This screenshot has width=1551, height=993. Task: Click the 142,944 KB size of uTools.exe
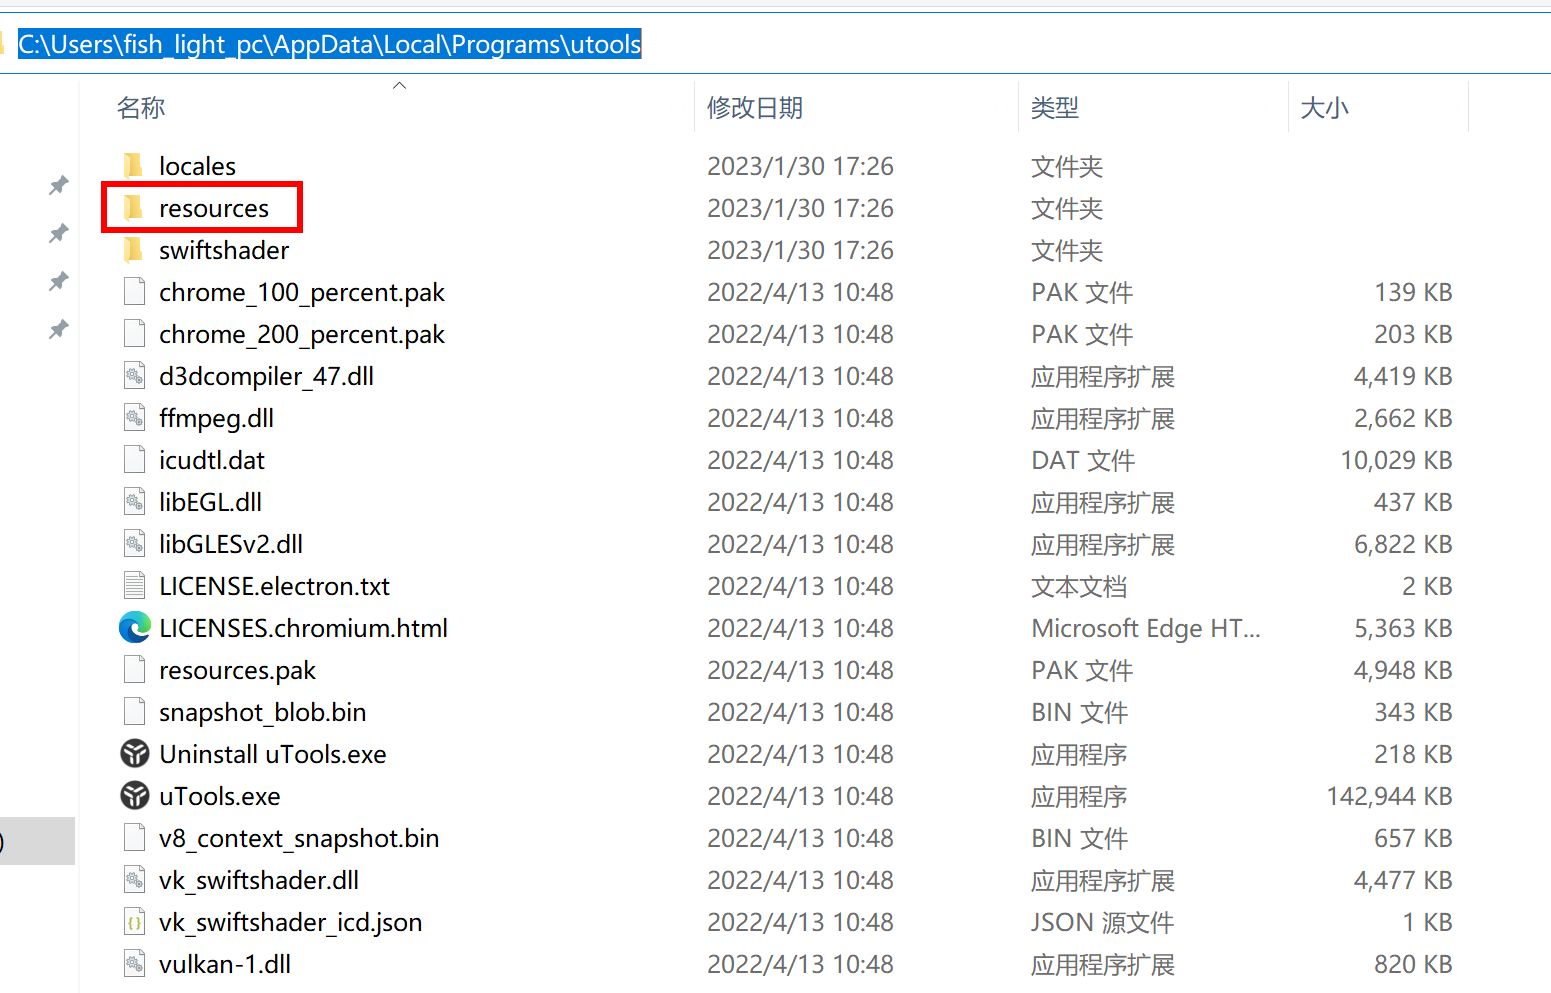pyautogui.click(x=1389, y=796)
